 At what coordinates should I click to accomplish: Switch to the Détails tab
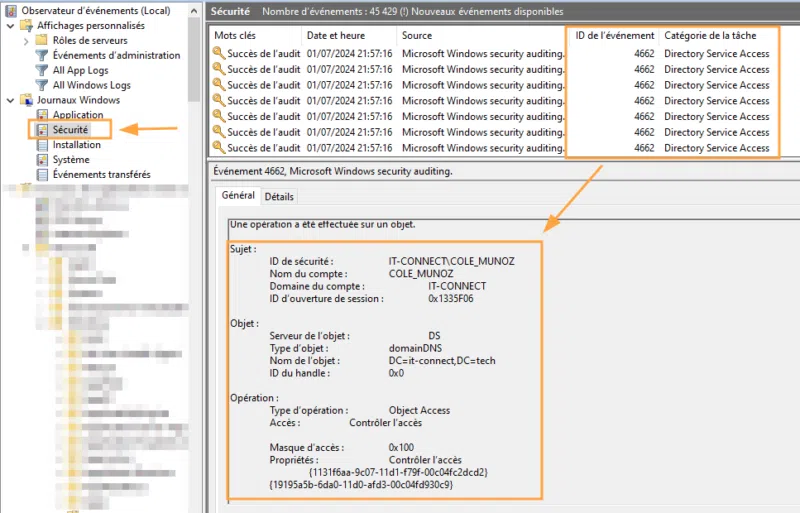pos(279,197)
